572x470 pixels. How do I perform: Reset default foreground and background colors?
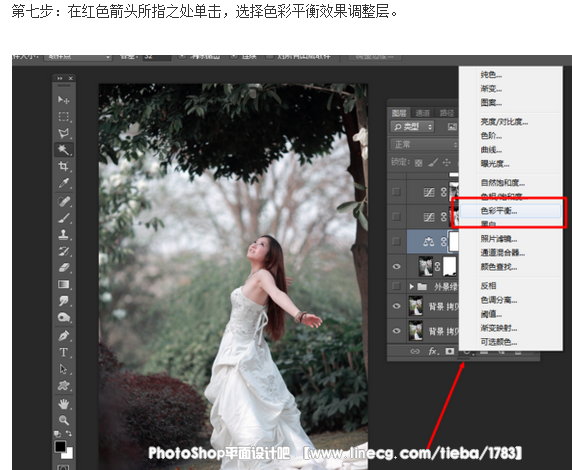point(57,434)
